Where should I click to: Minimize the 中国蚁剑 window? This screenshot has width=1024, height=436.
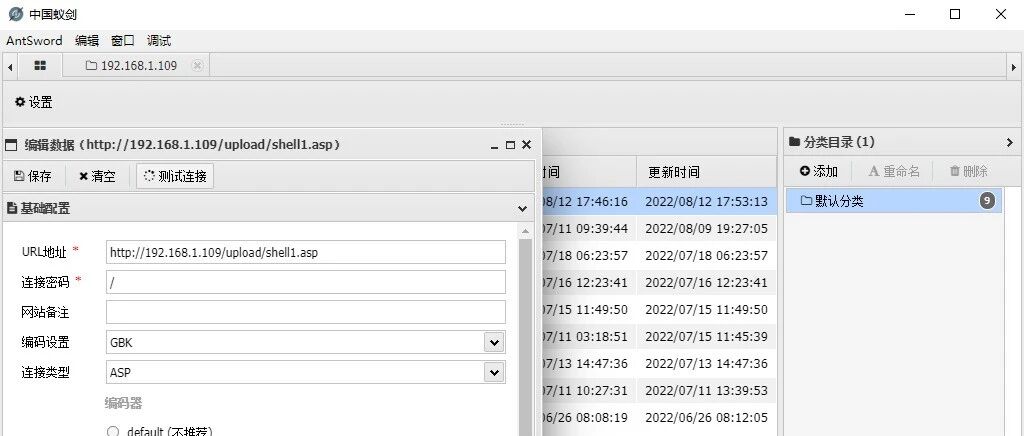(909, 14)
